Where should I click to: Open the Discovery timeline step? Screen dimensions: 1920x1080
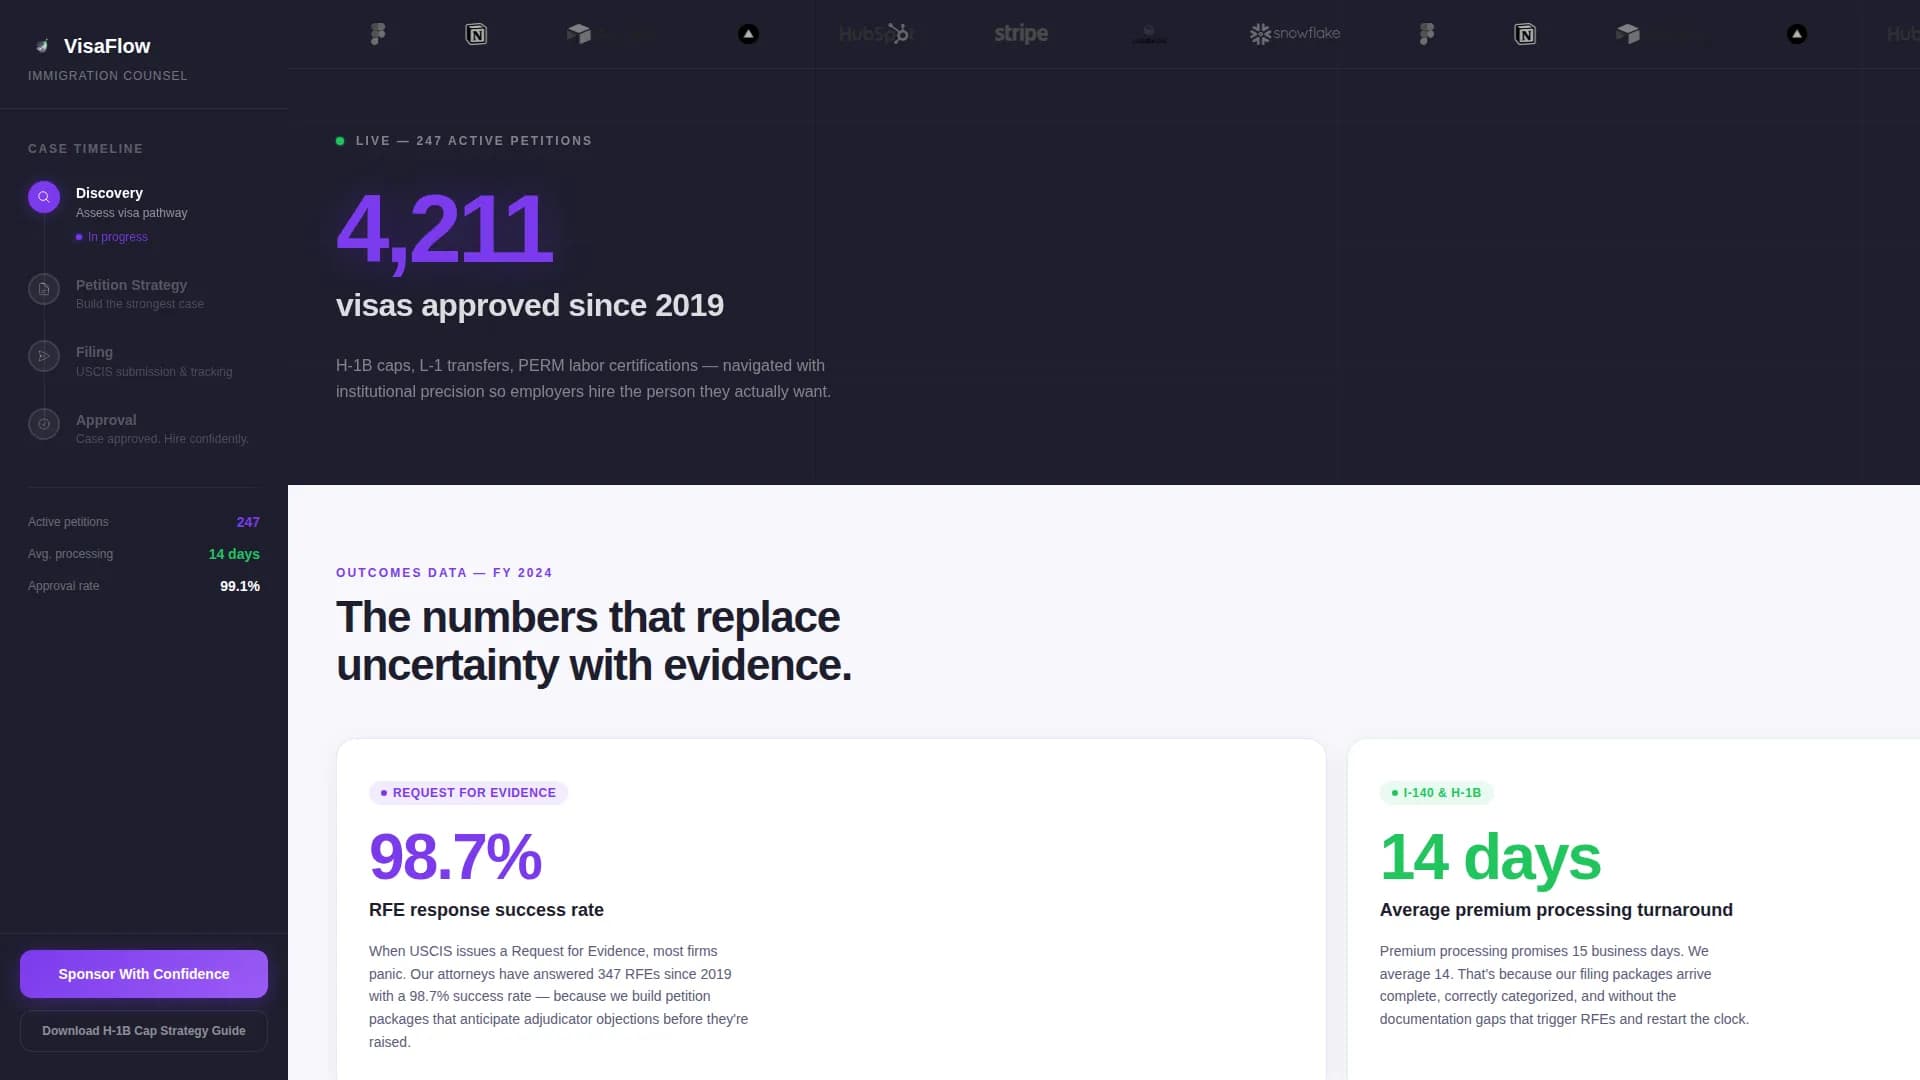(144, 214)
